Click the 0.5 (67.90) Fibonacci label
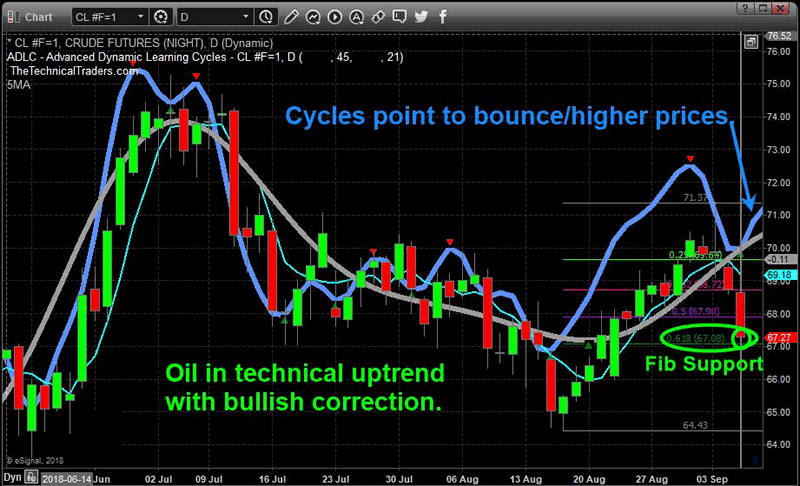This screenshot has height=486, width=800. coord(695,311)
